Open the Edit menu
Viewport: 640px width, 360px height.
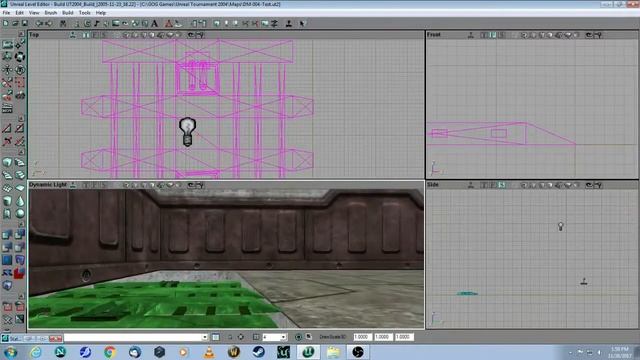pos(19,13)
